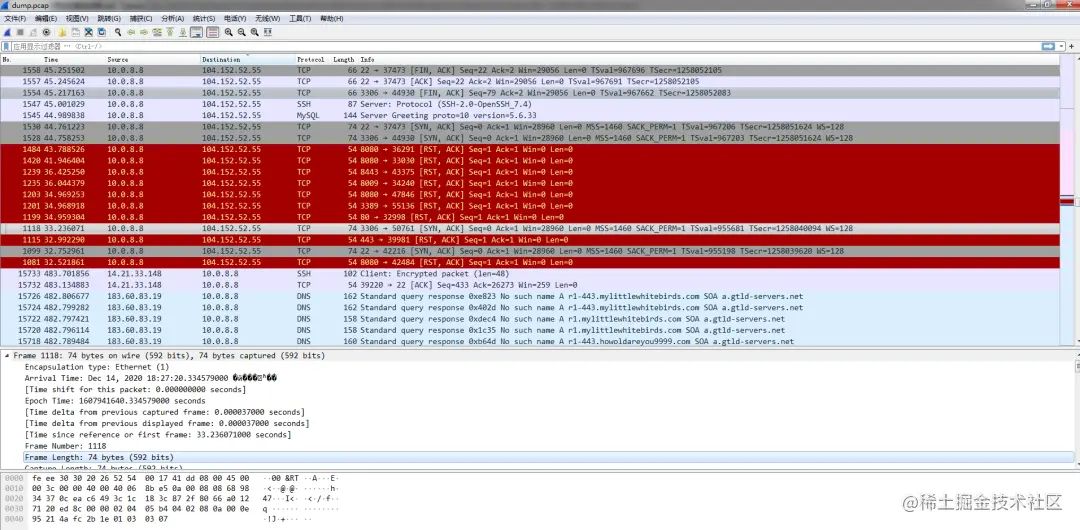Open the 编辑(E) menu
The width and height of the screenshot is (1080, 530).
coord(46,19)
